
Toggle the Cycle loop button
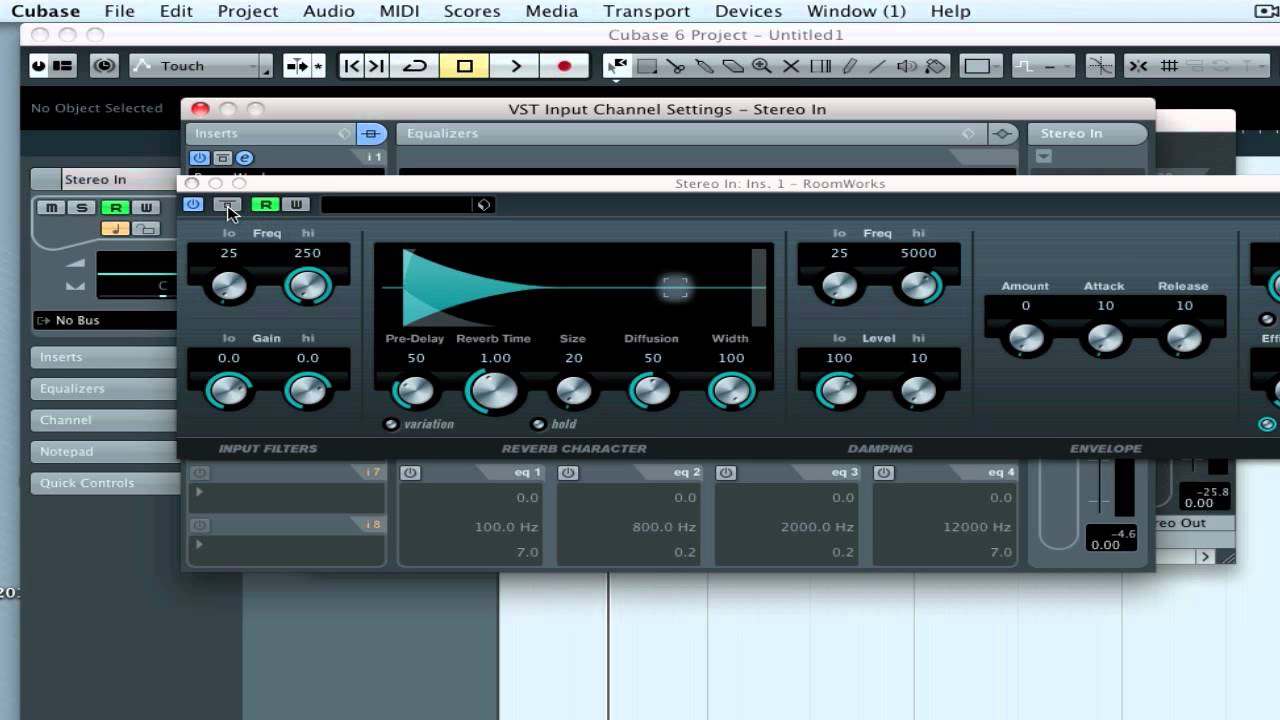(x=414, y=66)
